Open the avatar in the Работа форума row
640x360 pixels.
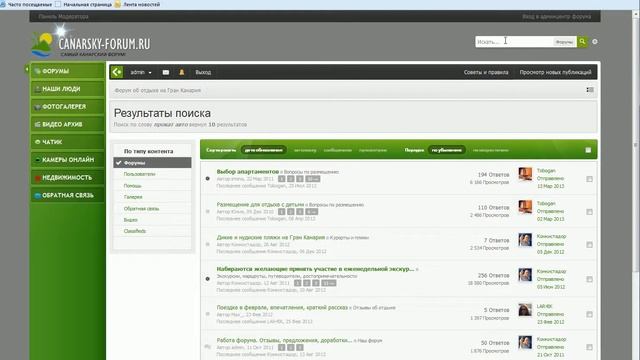(525, 342)
